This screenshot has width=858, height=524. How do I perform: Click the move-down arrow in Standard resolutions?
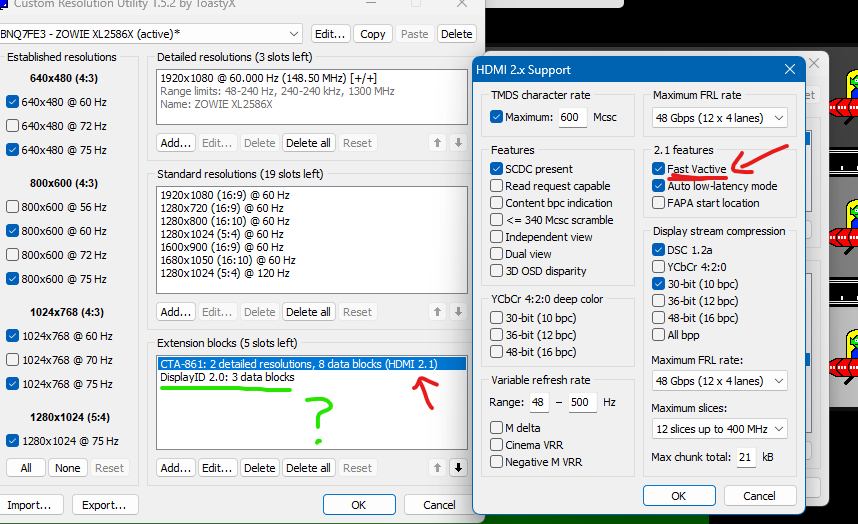458,312
